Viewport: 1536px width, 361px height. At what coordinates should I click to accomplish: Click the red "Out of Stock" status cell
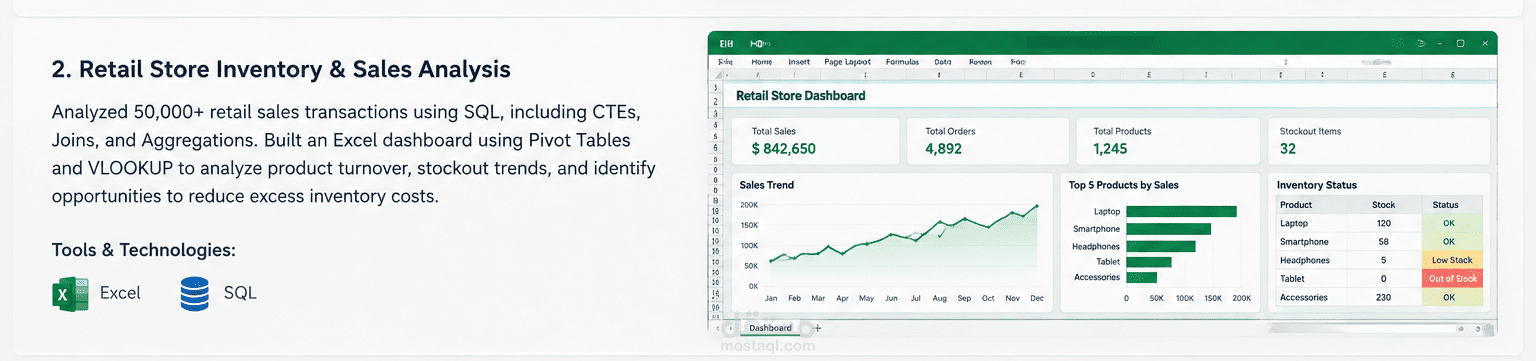1452,279
